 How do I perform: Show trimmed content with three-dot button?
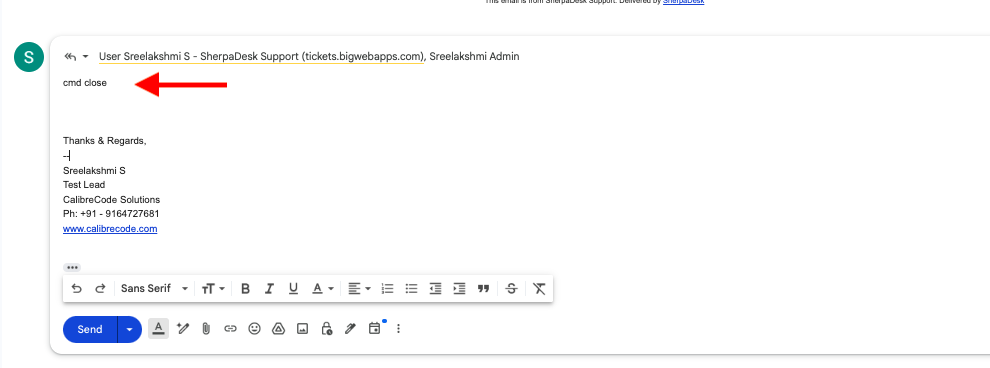72,268
